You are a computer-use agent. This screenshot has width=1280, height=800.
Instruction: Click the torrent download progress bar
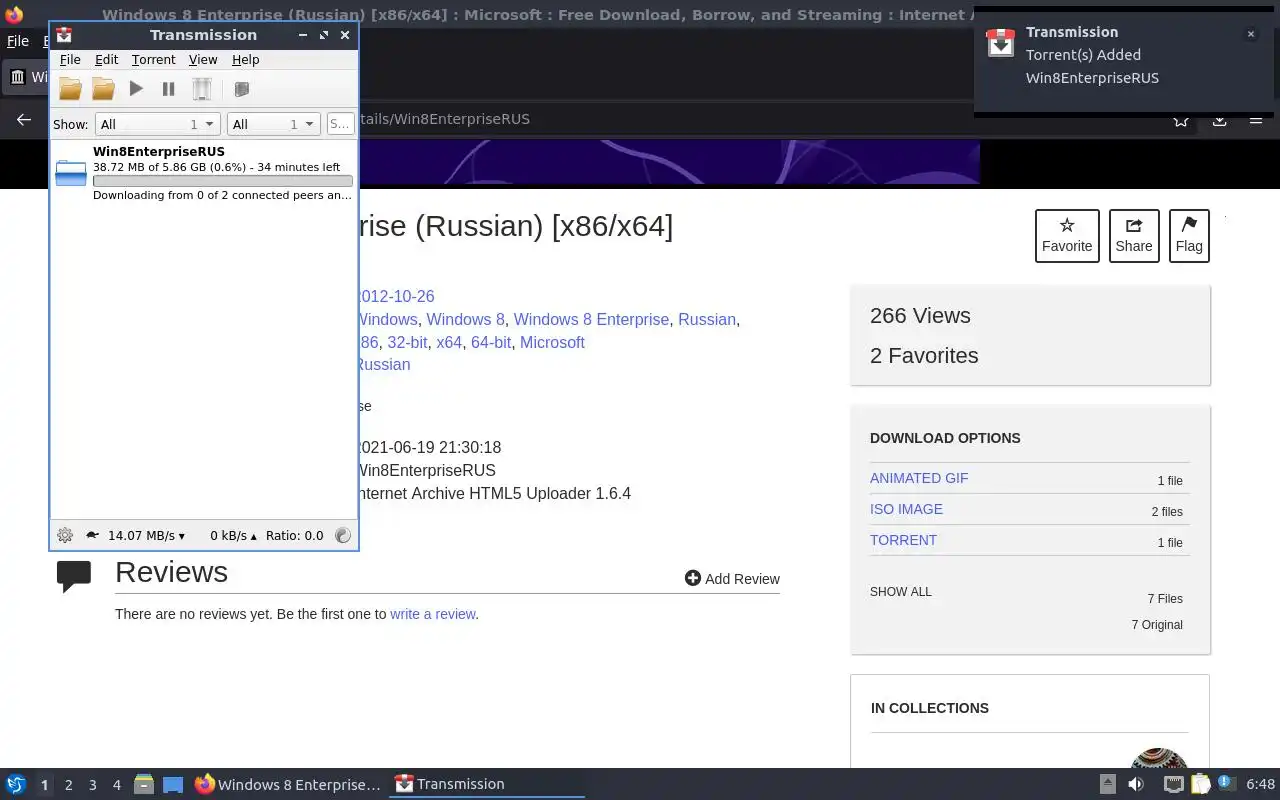tap(223, 181)
